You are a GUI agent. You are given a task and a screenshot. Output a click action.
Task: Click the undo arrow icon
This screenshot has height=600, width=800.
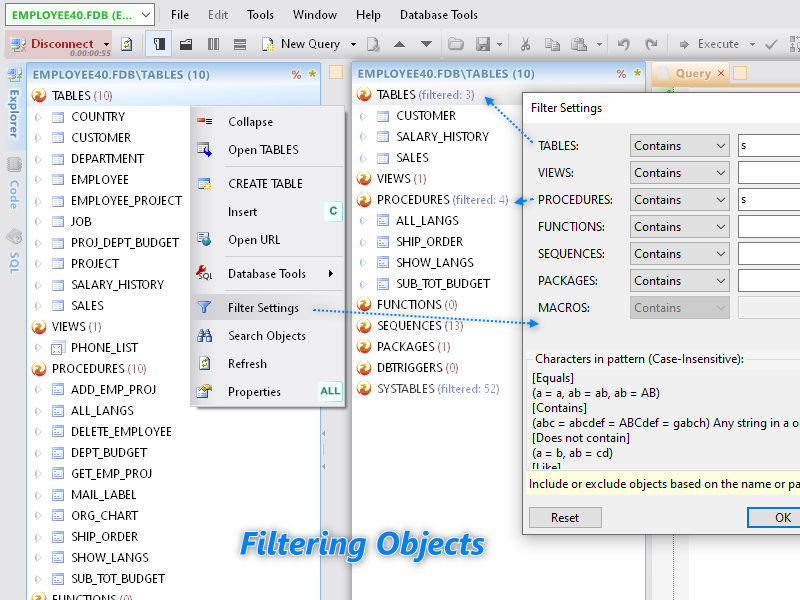(x=623, y=44)
